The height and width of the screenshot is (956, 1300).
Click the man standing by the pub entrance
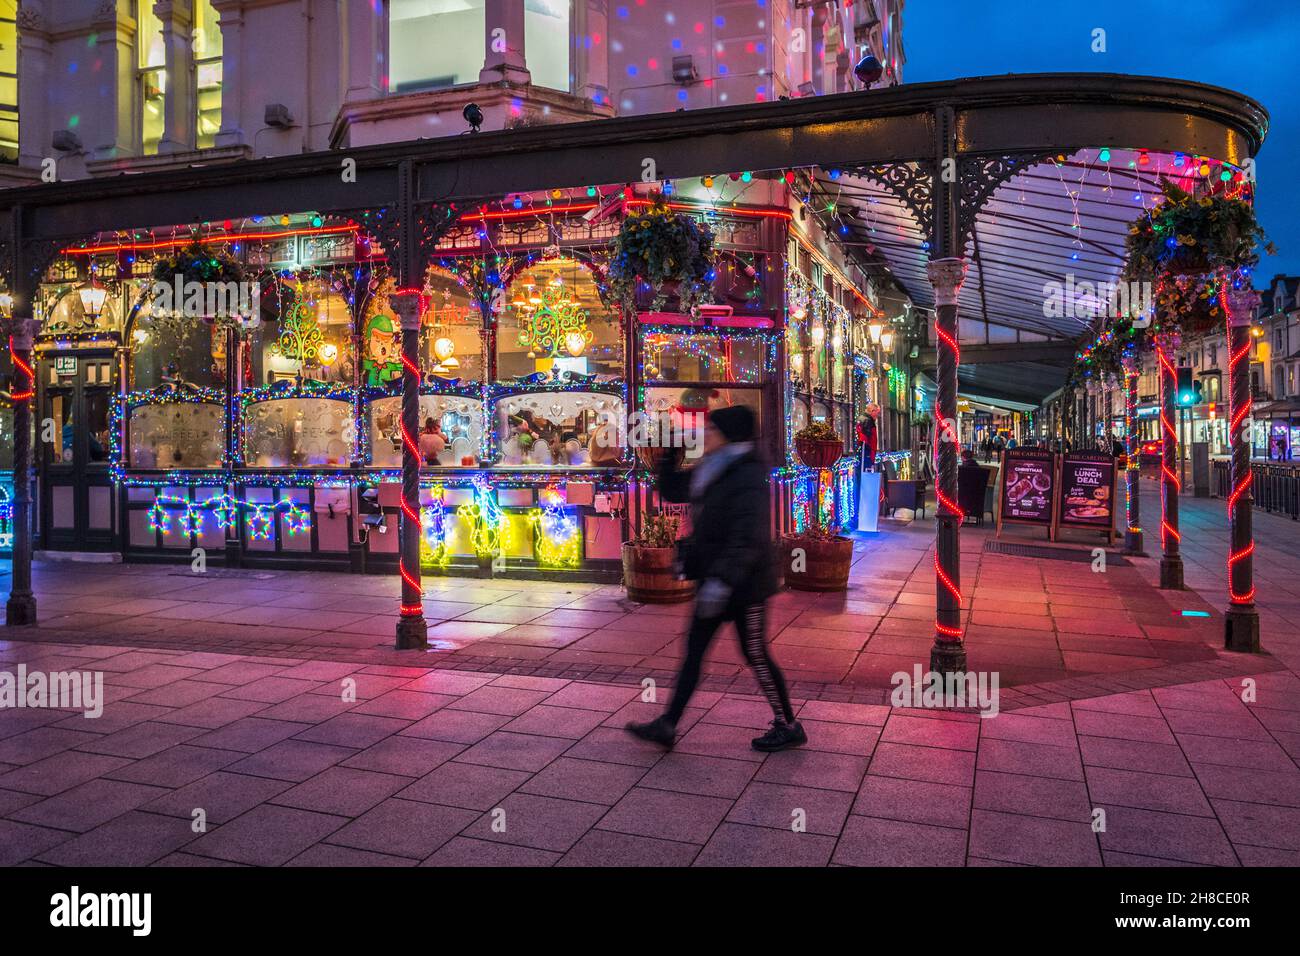(x=866, y=437)
